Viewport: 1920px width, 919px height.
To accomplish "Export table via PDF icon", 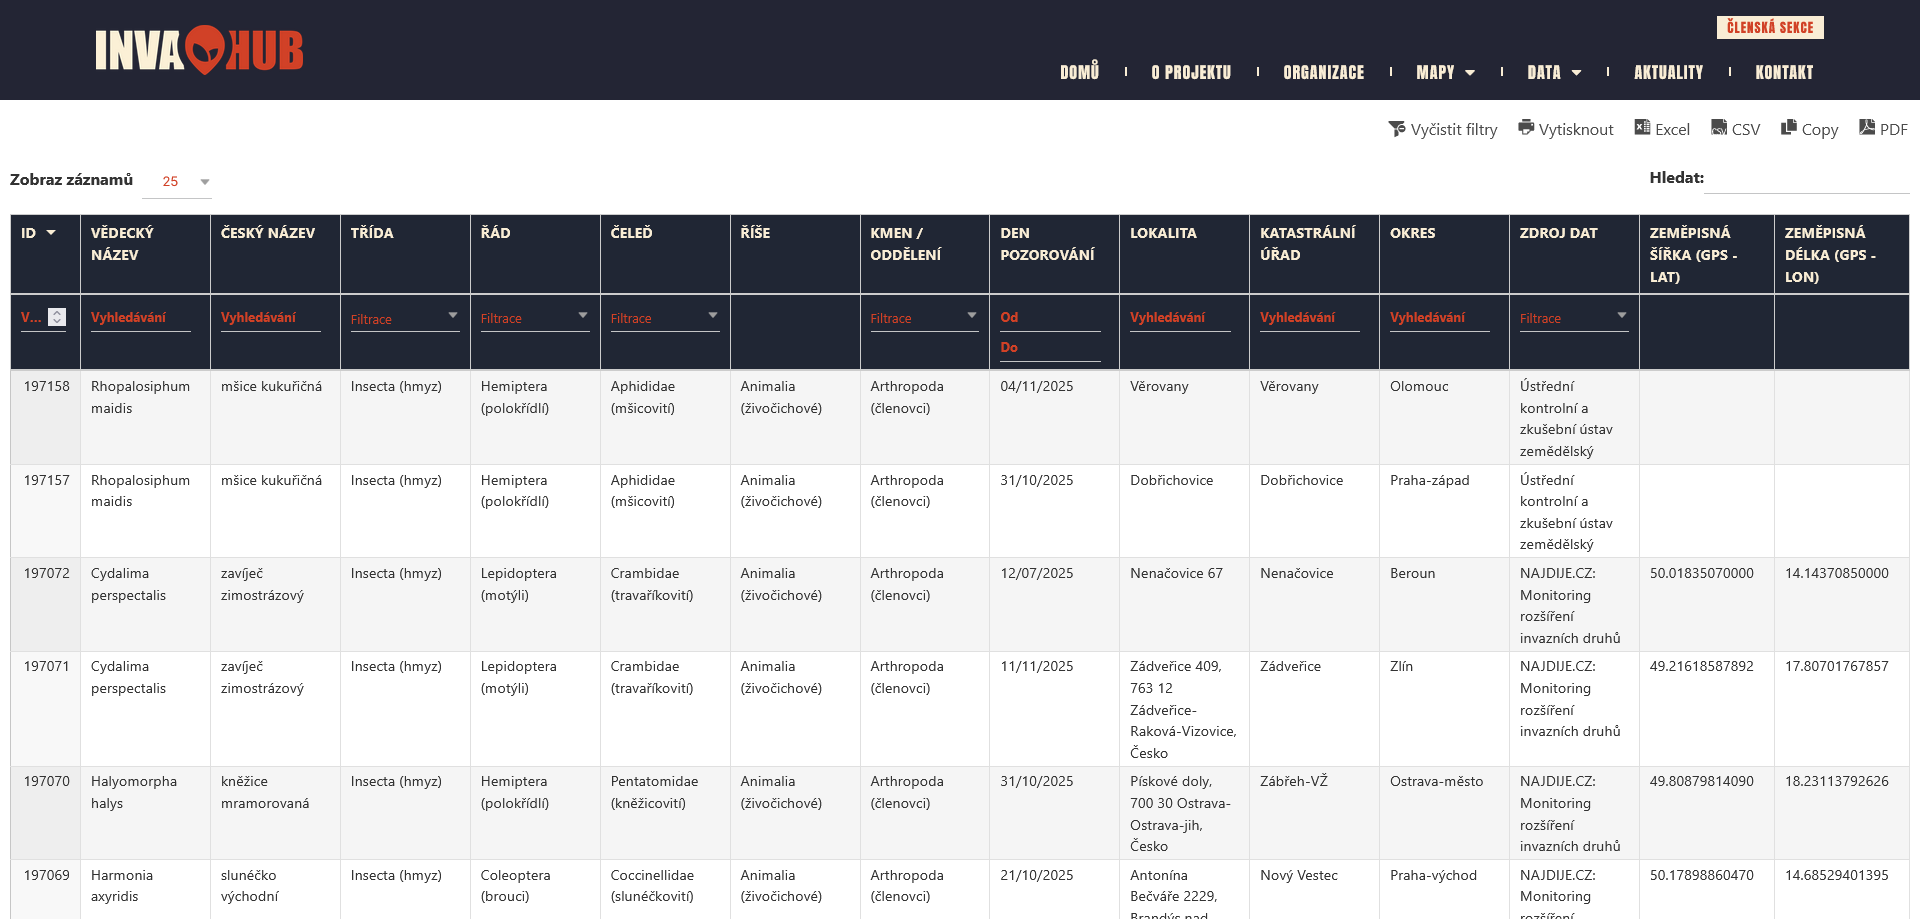I will [x=1867, y=127].
